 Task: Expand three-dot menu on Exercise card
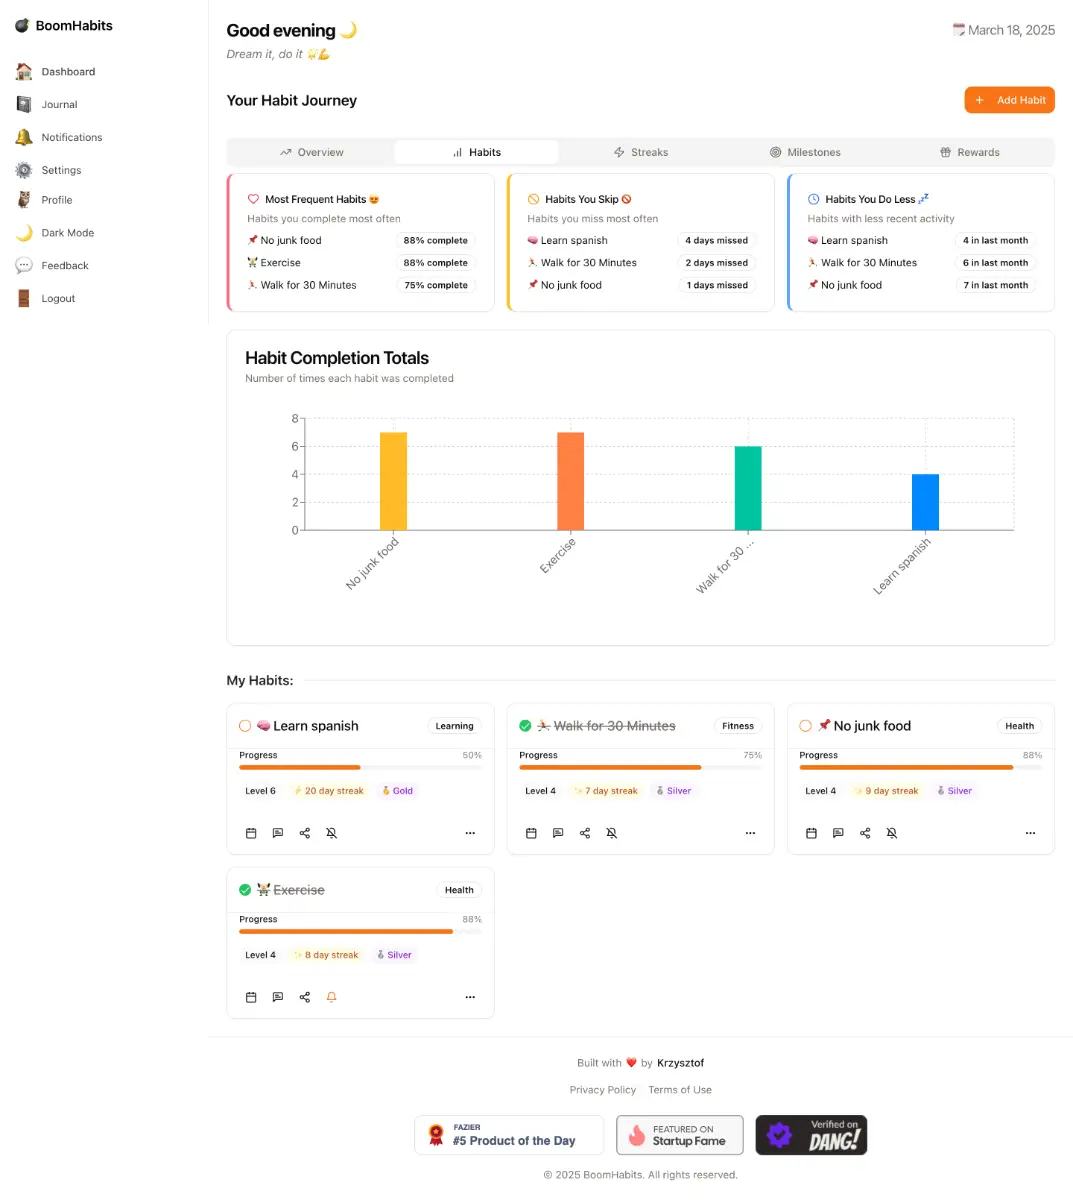pos(470,997)
